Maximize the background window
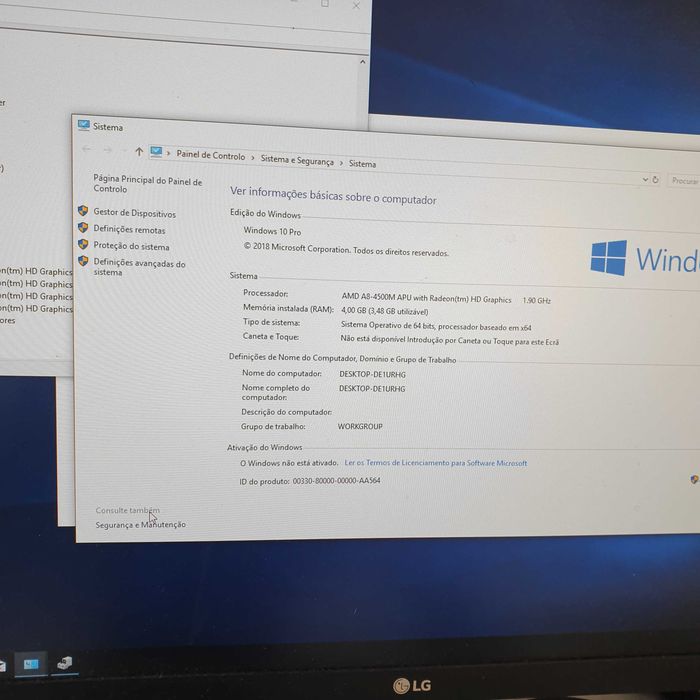This screenshot has height=700, width=700. click(325, 4)
